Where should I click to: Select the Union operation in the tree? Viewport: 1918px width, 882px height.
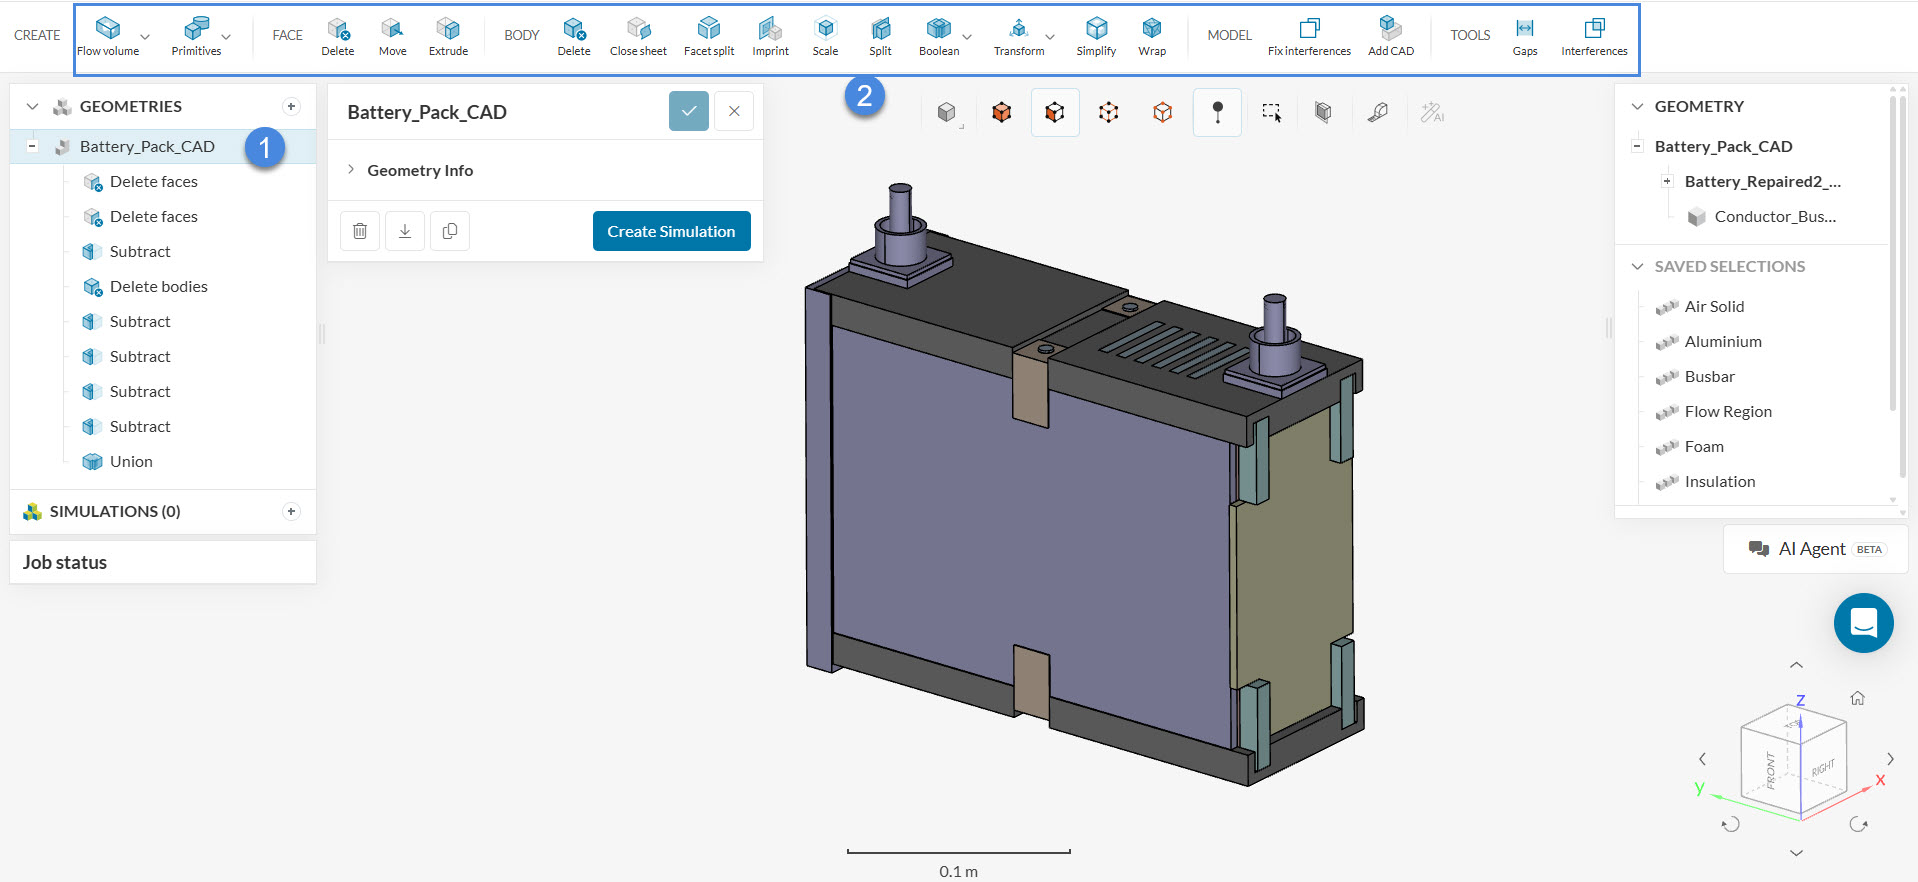coord(131,461)
